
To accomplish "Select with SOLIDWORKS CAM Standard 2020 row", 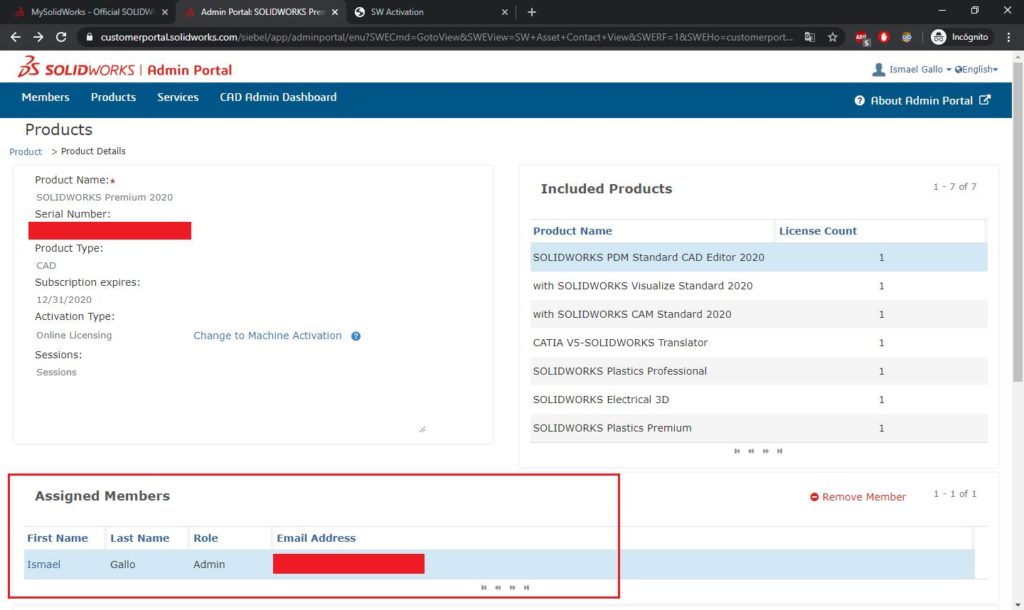I will pos(758,314).
